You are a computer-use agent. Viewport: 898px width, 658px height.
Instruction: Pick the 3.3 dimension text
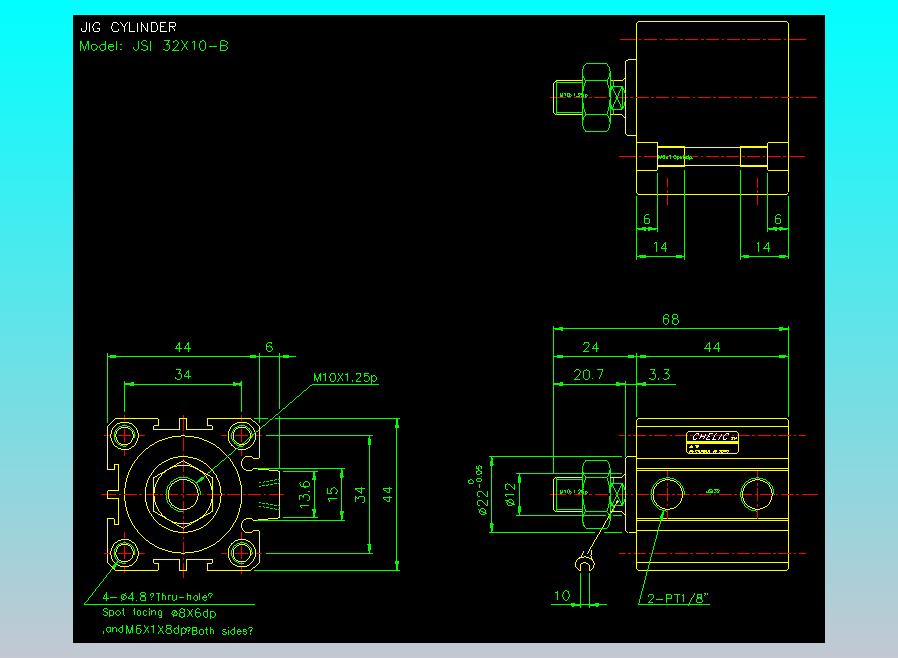tap(659, 375)
